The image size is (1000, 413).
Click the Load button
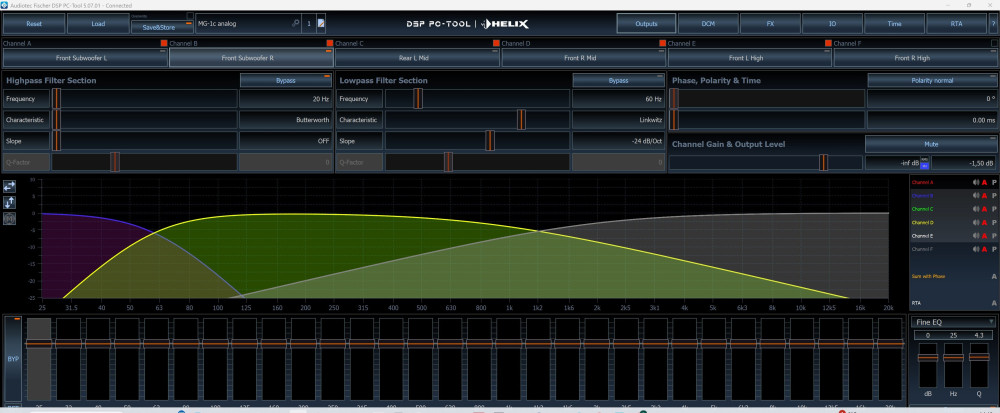coord(98,24)
